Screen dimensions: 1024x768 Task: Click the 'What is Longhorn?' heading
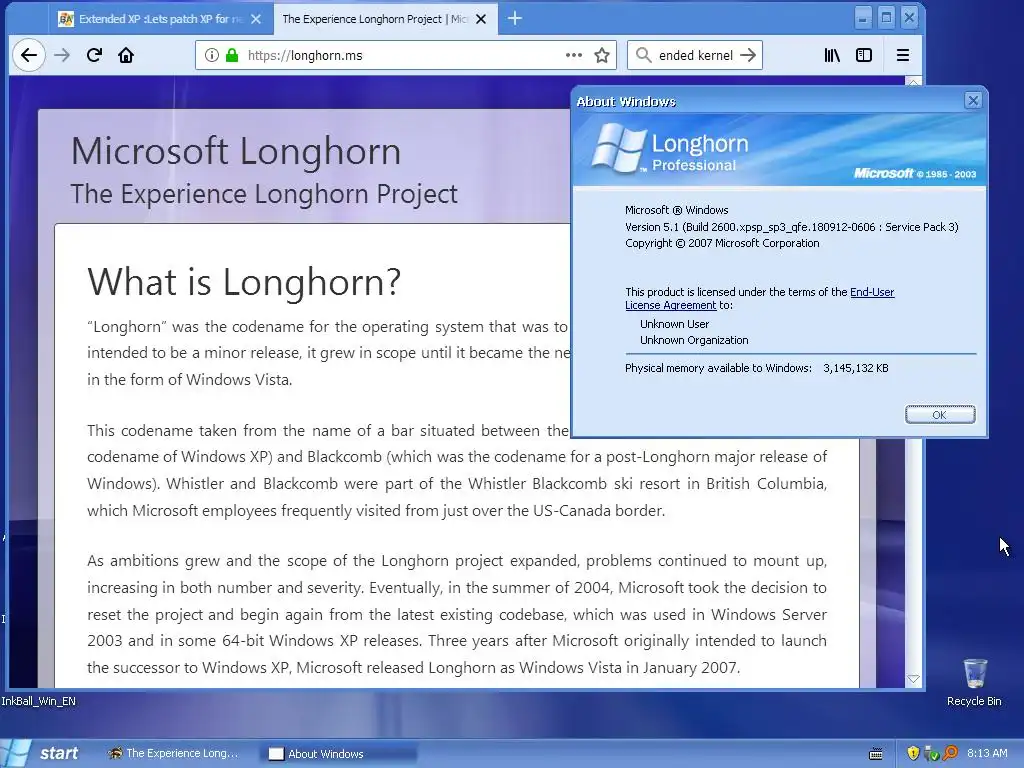tap(244, 281)
